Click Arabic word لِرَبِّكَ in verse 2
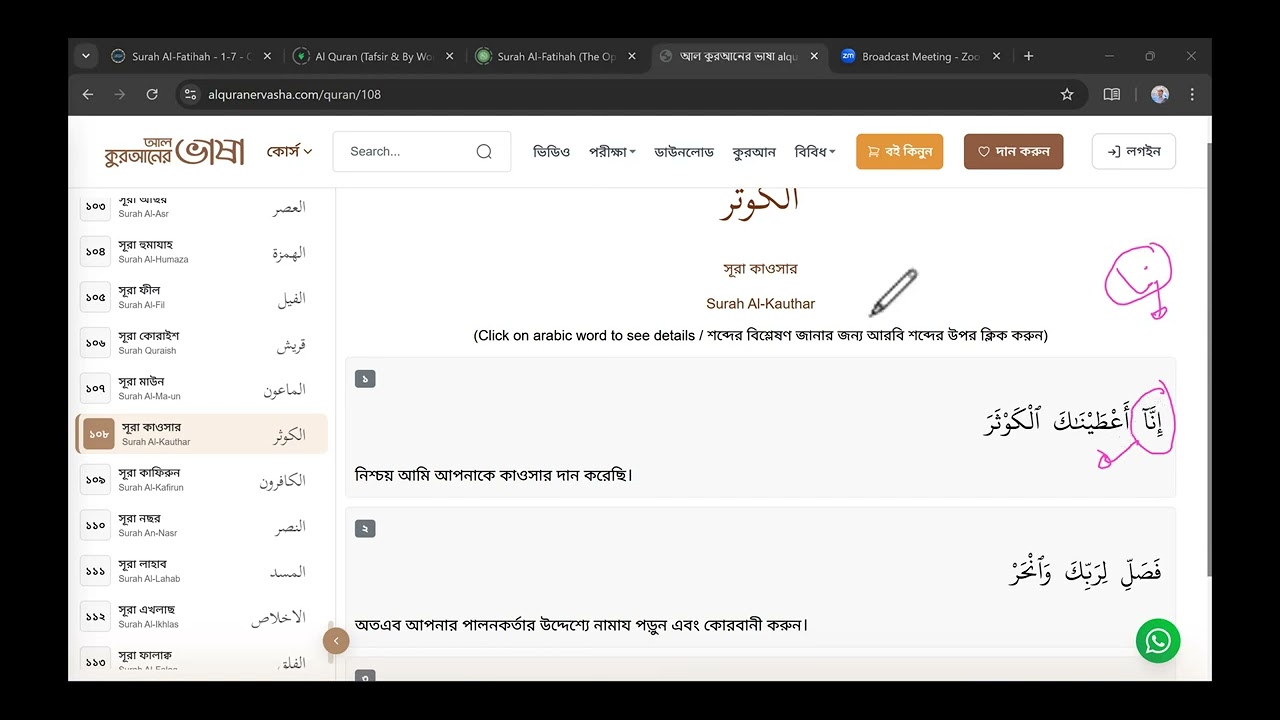 pos(1085,572)
